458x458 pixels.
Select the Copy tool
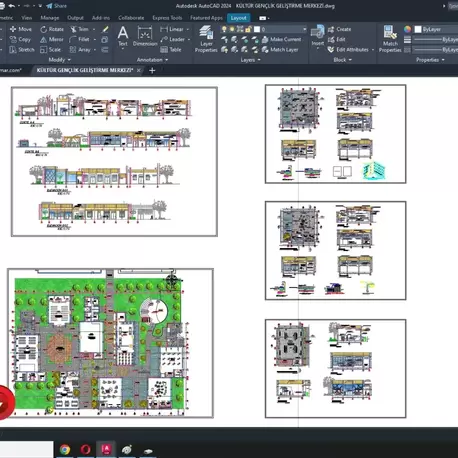21,39
